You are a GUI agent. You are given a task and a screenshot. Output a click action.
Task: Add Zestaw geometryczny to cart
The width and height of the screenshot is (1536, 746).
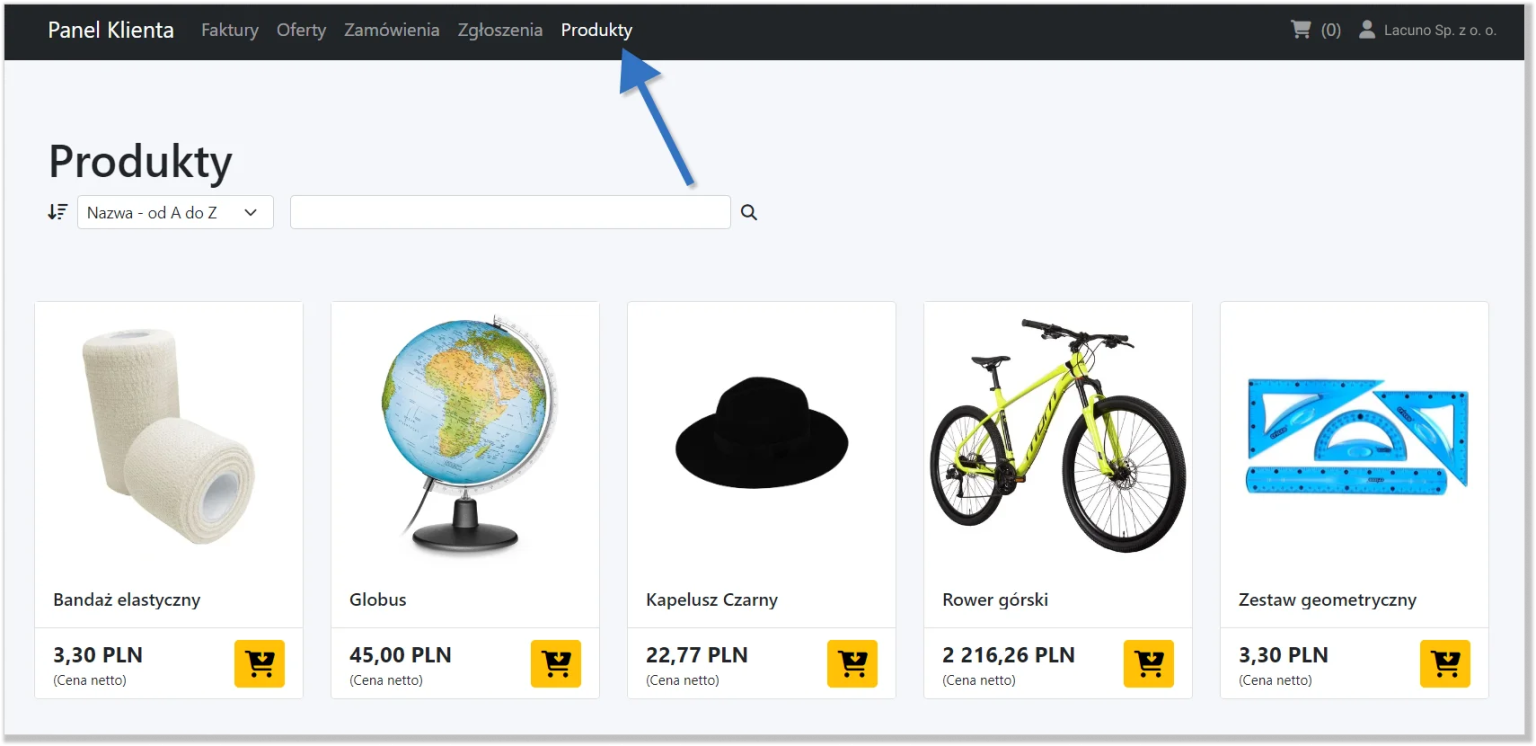point(1444,664)
